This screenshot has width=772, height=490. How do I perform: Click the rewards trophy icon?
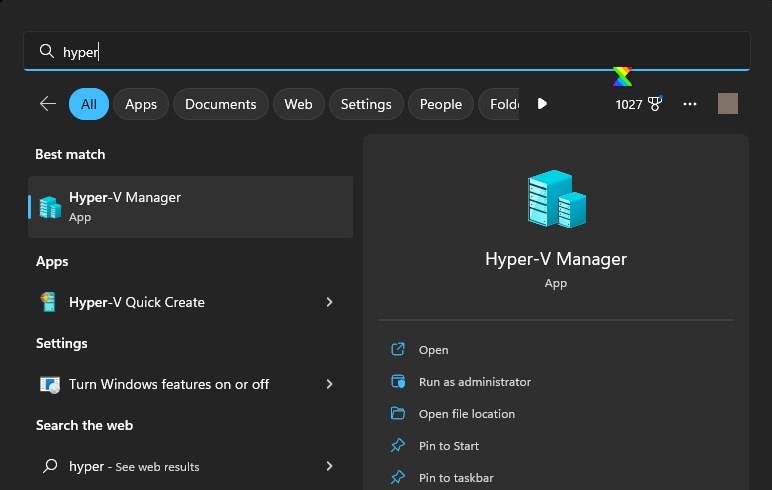click(655, 103)
